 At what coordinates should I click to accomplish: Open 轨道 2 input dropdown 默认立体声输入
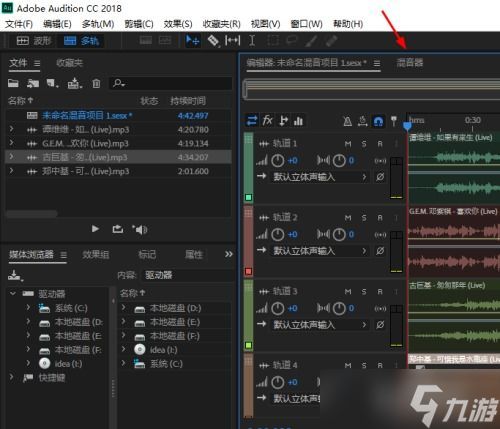[x=319, y=251]
